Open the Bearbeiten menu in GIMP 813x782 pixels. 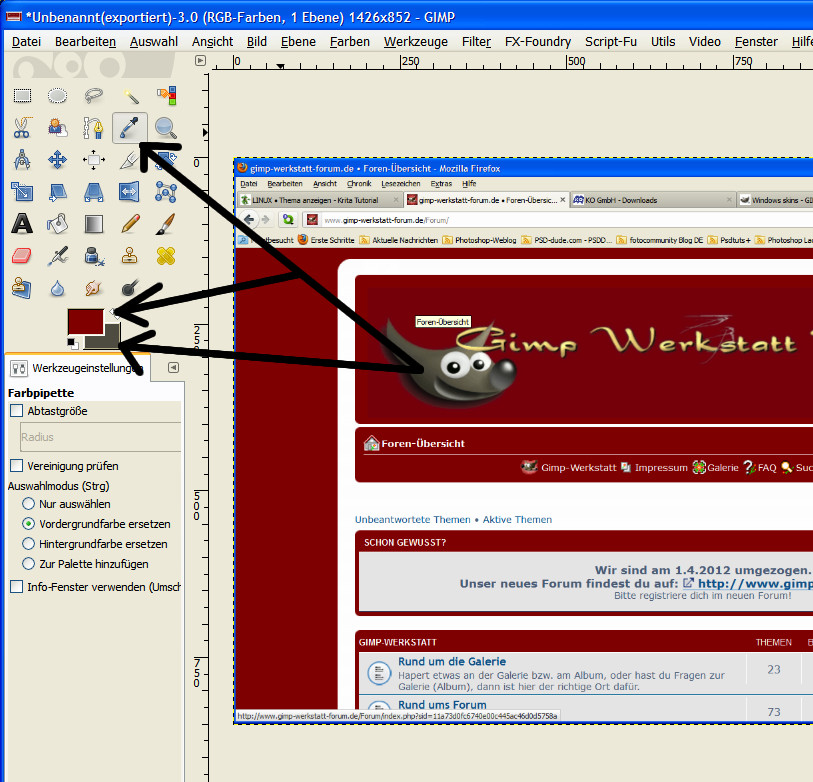86,41
